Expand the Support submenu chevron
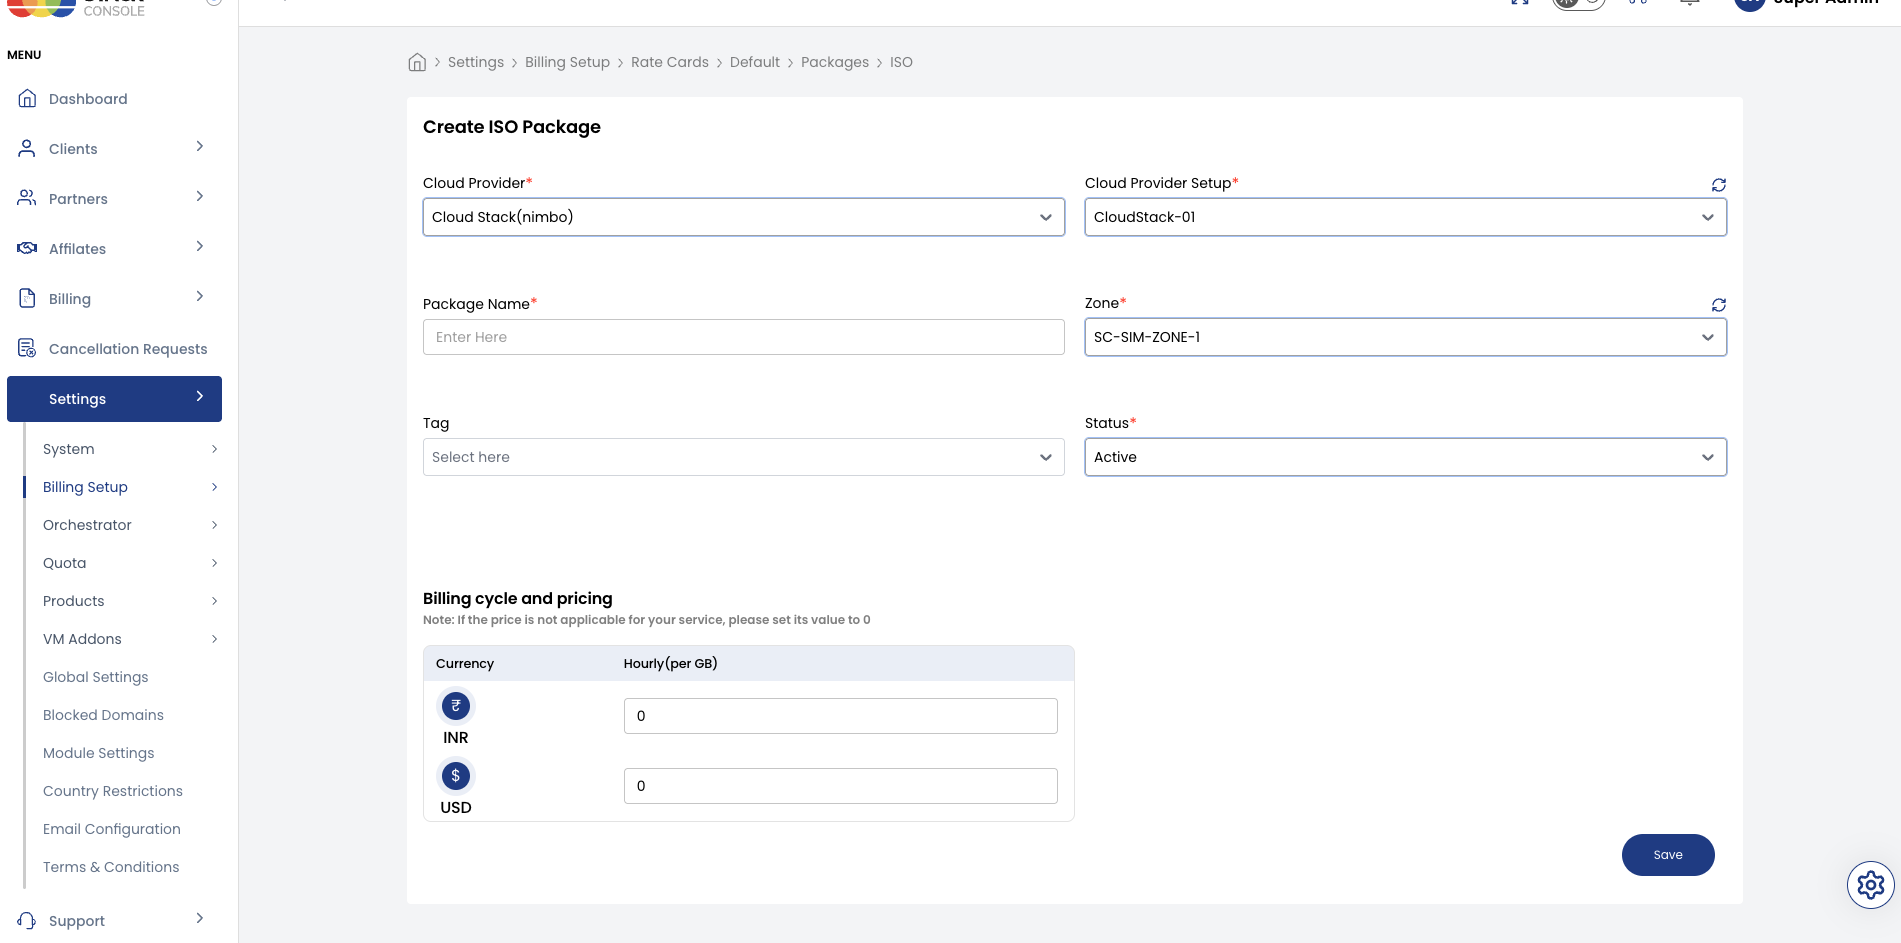The image size is (1901, 943). coord(200,919)
